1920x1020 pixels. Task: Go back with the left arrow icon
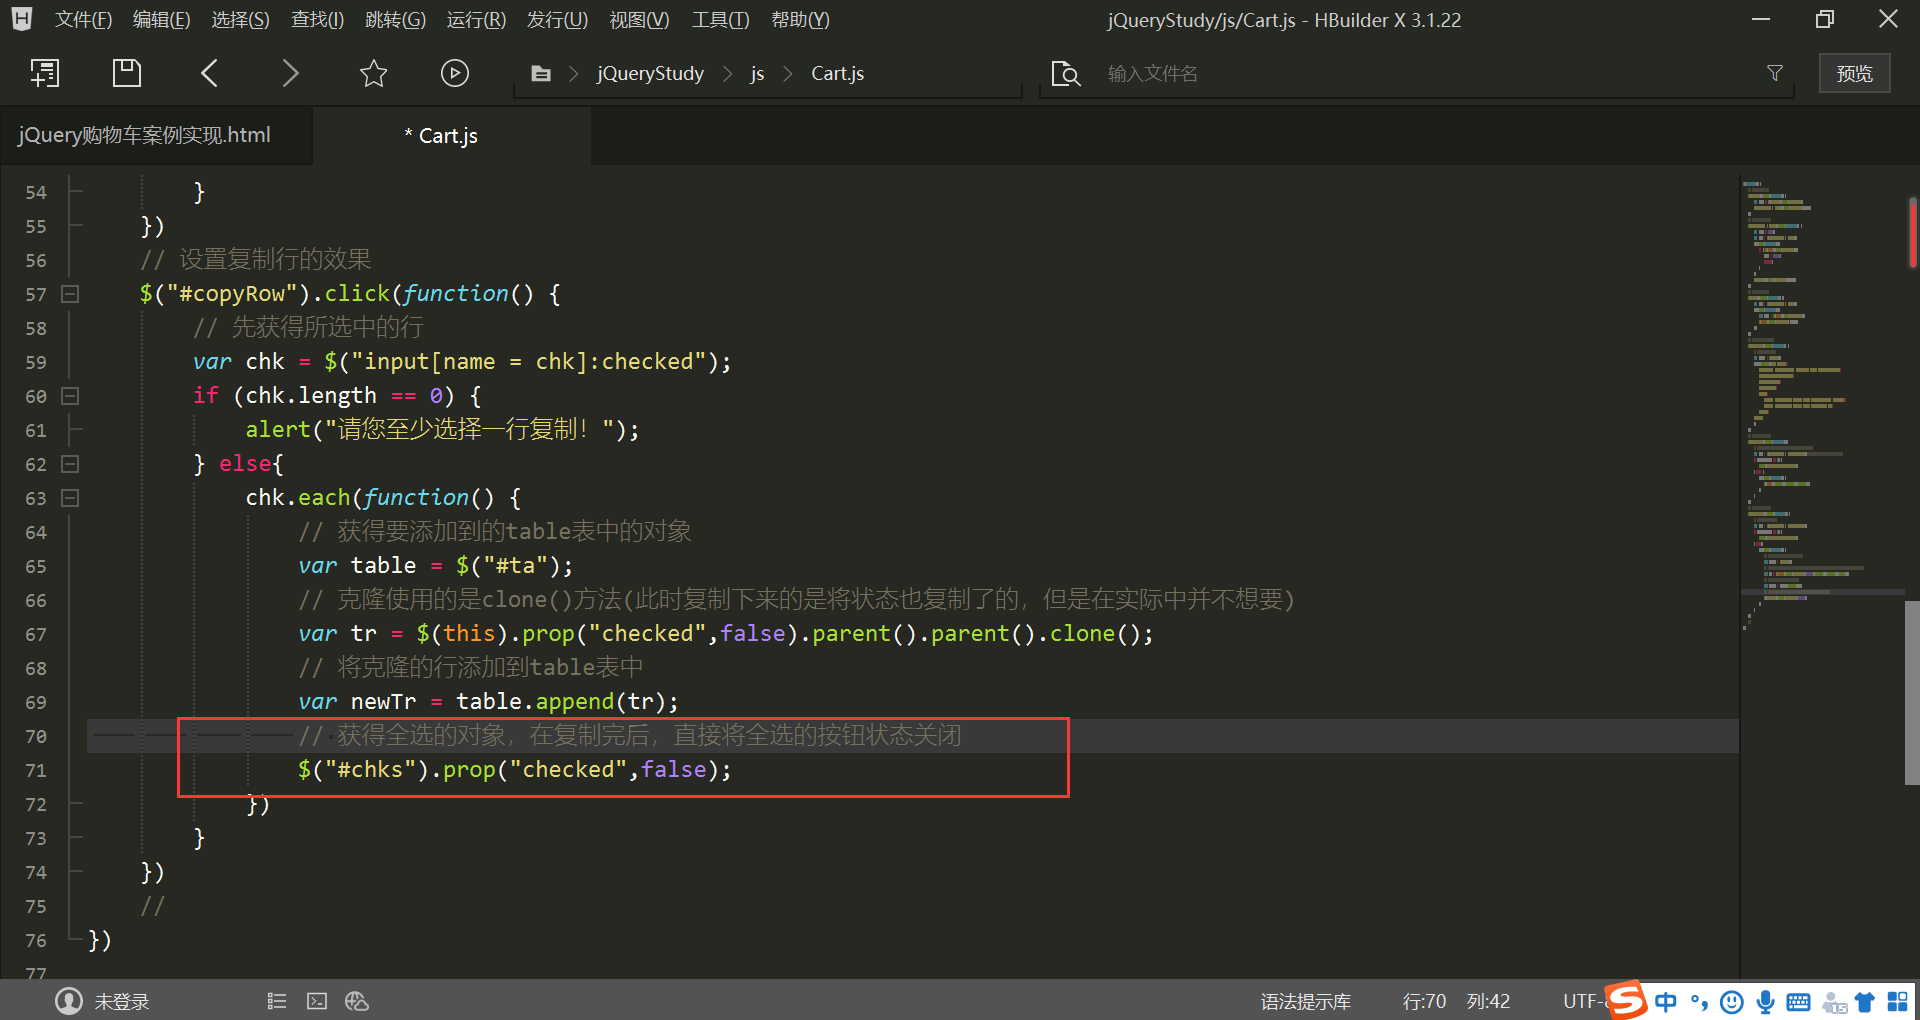pos(209,73)
